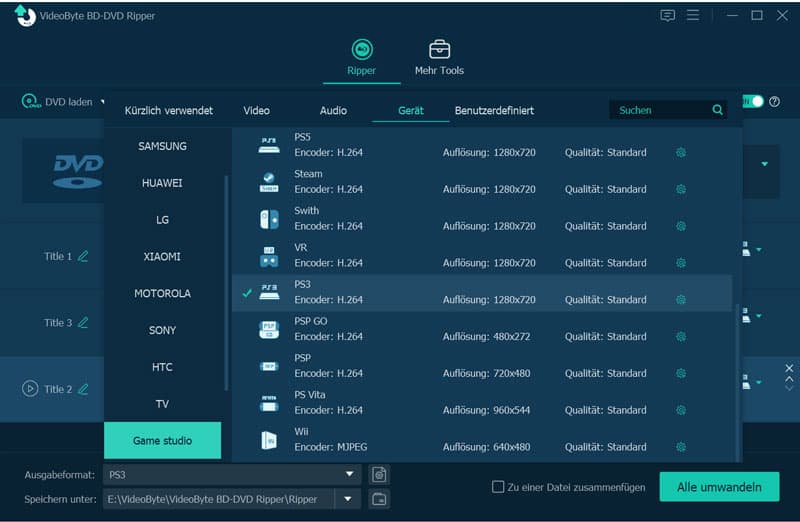
Task: Expand the DVD info panel arrow
Action: pyautogui.click(x=764, y=164)
